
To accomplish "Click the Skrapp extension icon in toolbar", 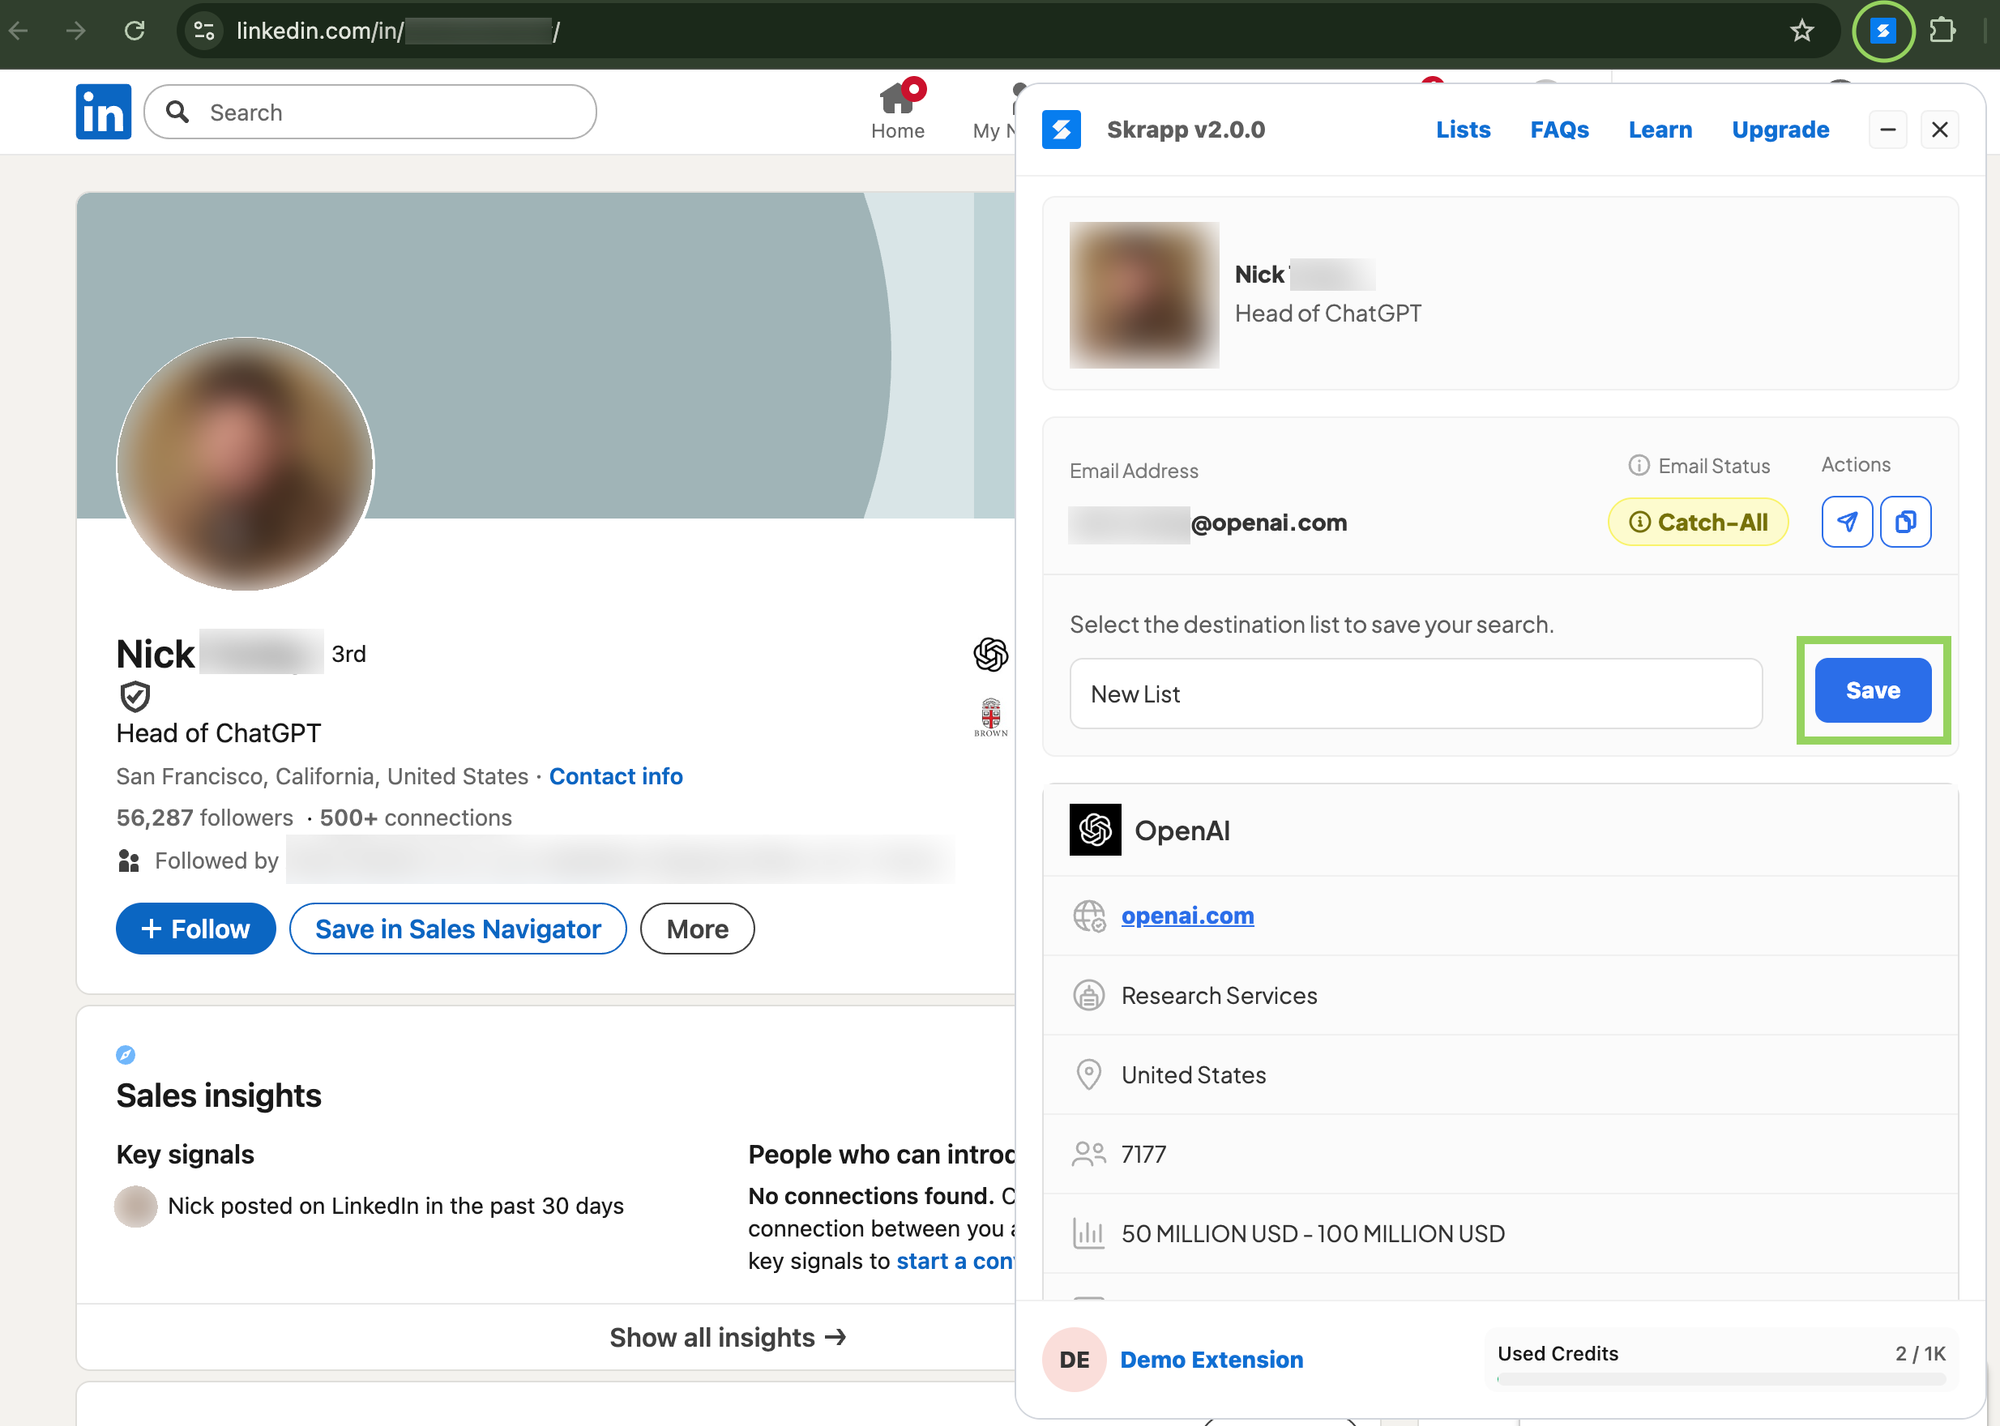I will (1883, 31).
